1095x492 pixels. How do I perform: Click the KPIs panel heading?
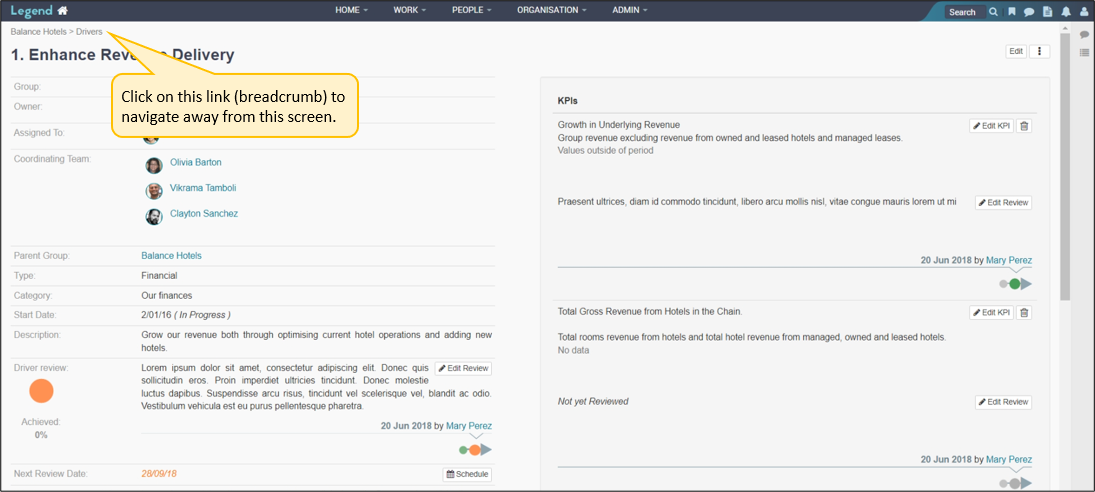coord(567,101)
